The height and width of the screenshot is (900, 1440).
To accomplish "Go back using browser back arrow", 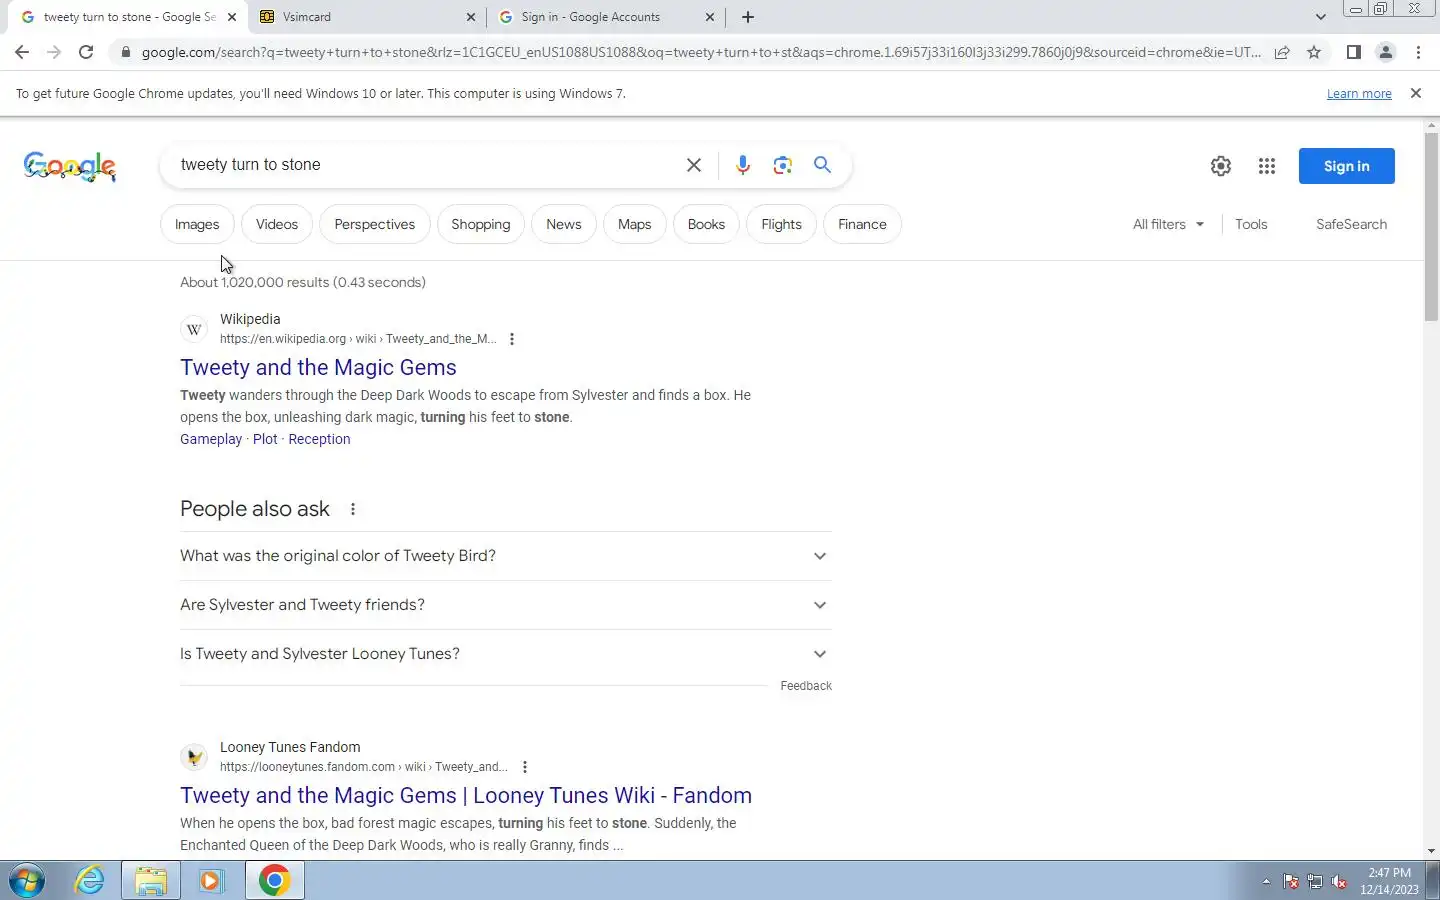I will pyautogui.click(x=22, y=52).
